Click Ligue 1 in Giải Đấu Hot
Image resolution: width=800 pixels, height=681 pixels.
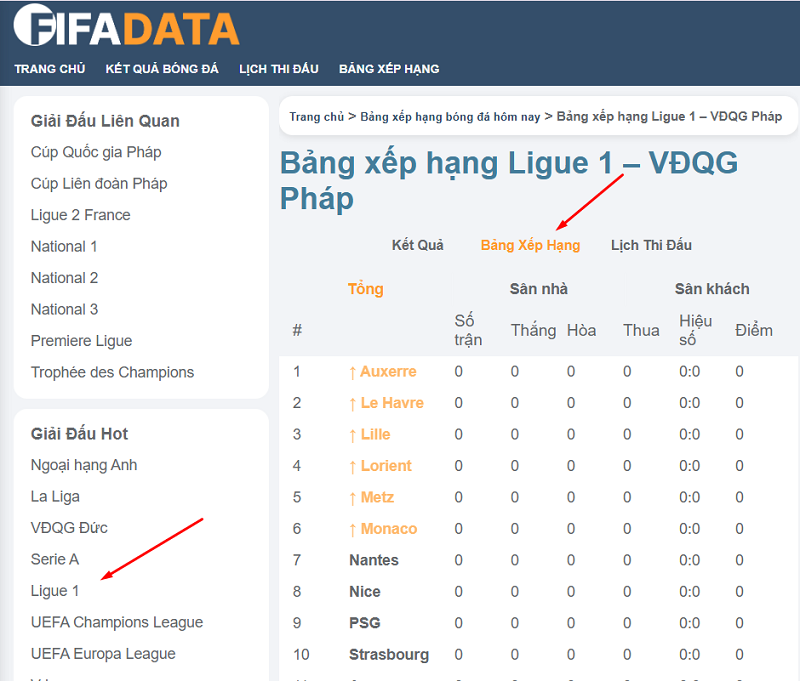(x=55, y=591)
